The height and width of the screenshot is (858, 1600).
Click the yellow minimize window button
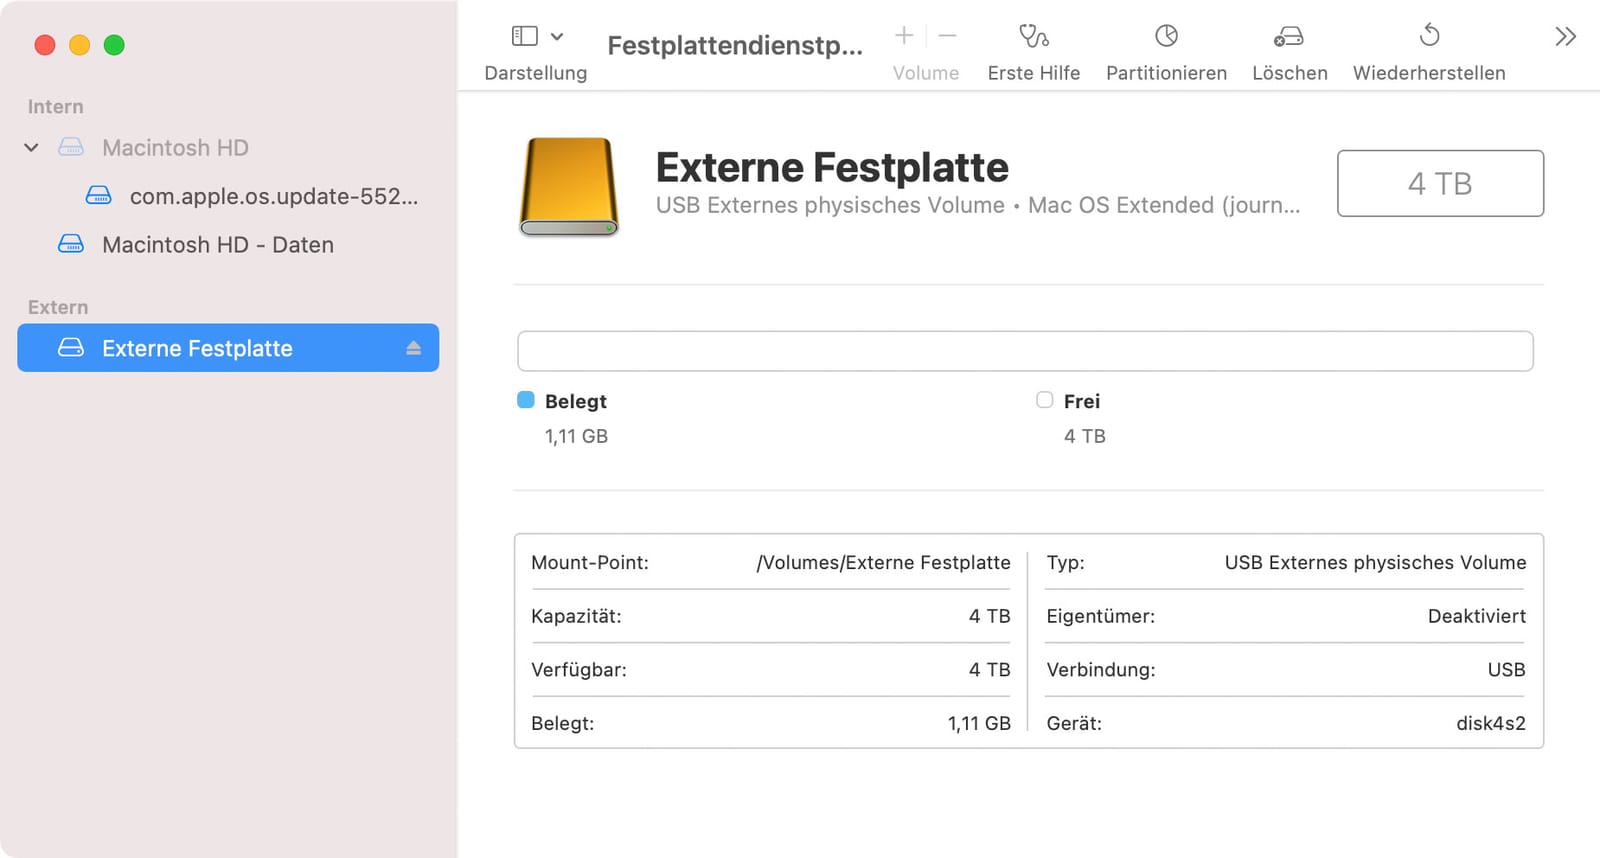click(x=79, y=45)
